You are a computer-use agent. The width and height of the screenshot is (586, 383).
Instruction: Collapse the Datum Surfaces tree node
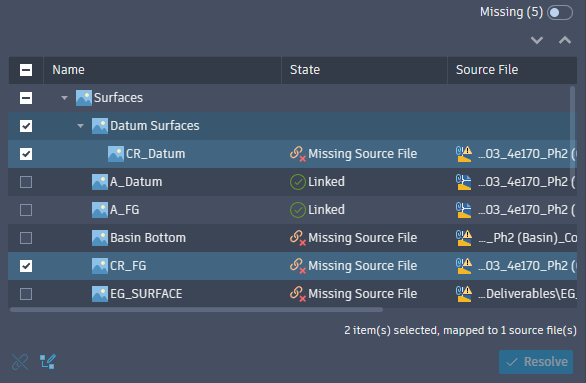[x=80, y=126]
